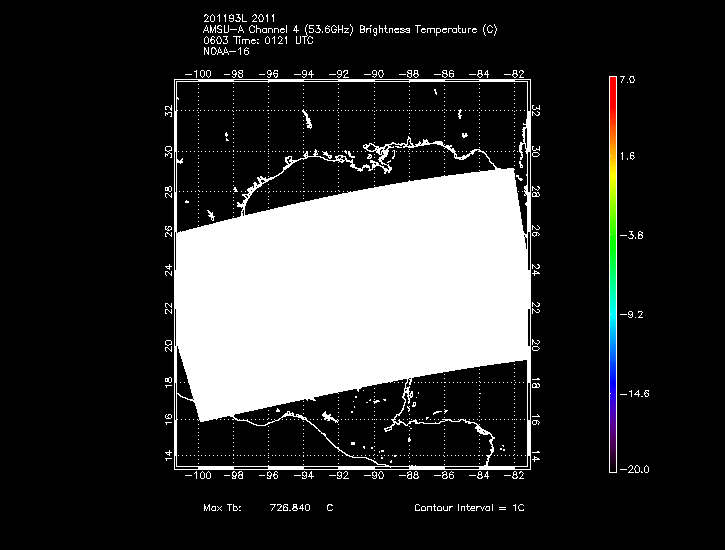
Task: Click the "NOAA-16" satellite label
Action: pos(226,52)
